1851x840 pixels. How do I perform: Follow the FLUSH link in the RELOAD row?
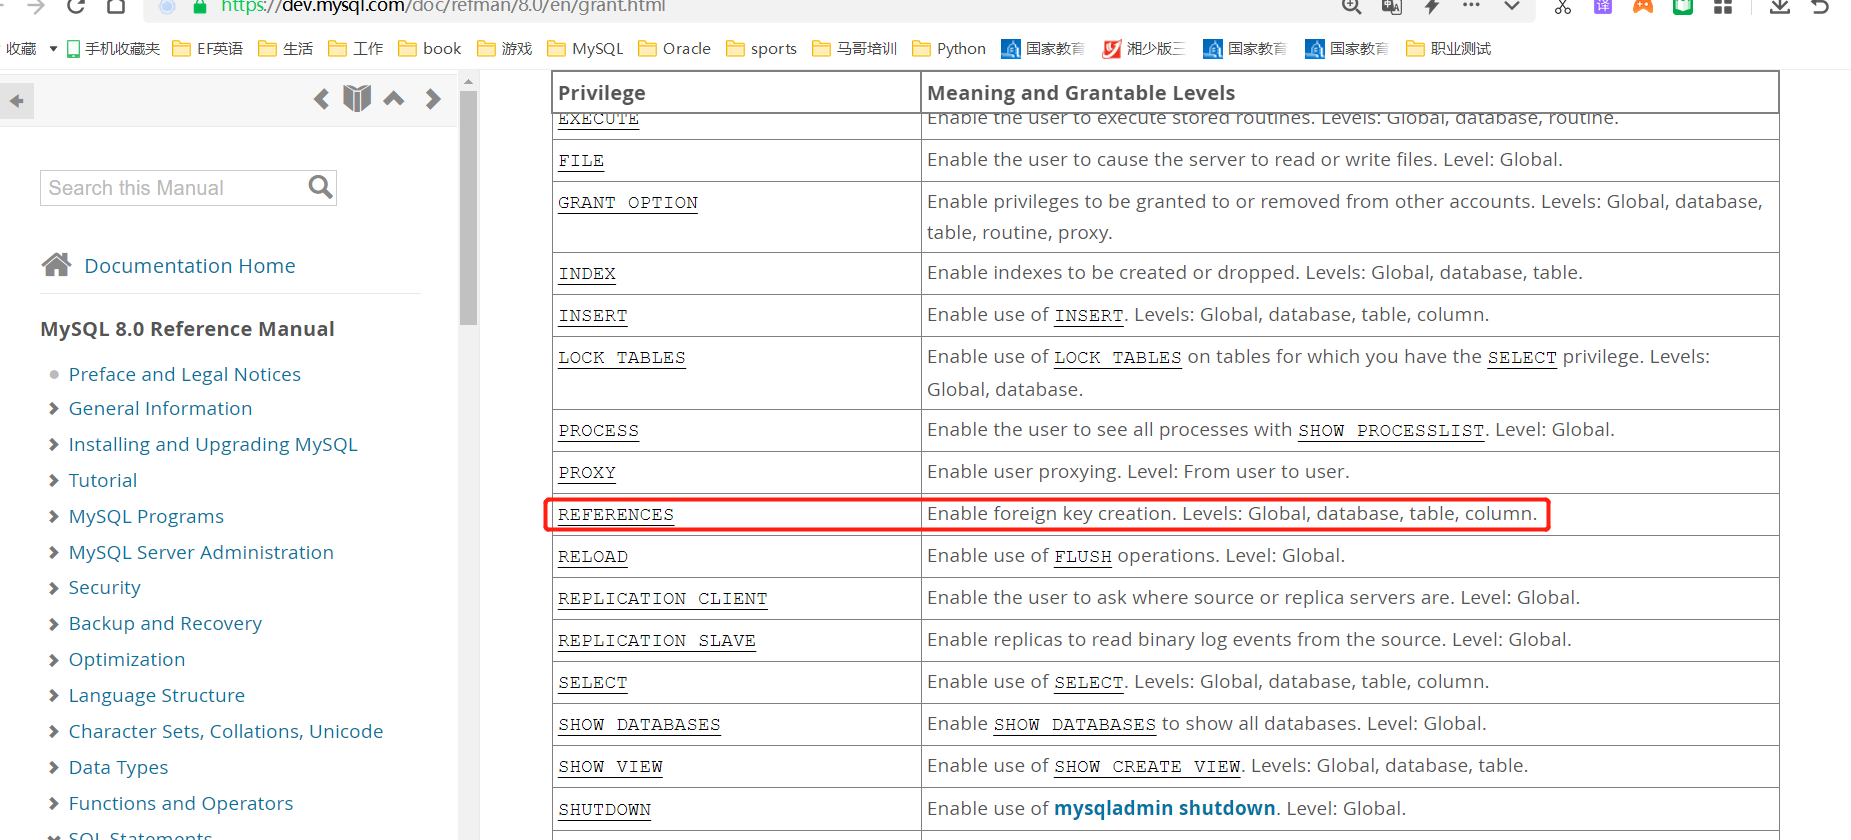pyautogui.click(x=1083, y=557)
